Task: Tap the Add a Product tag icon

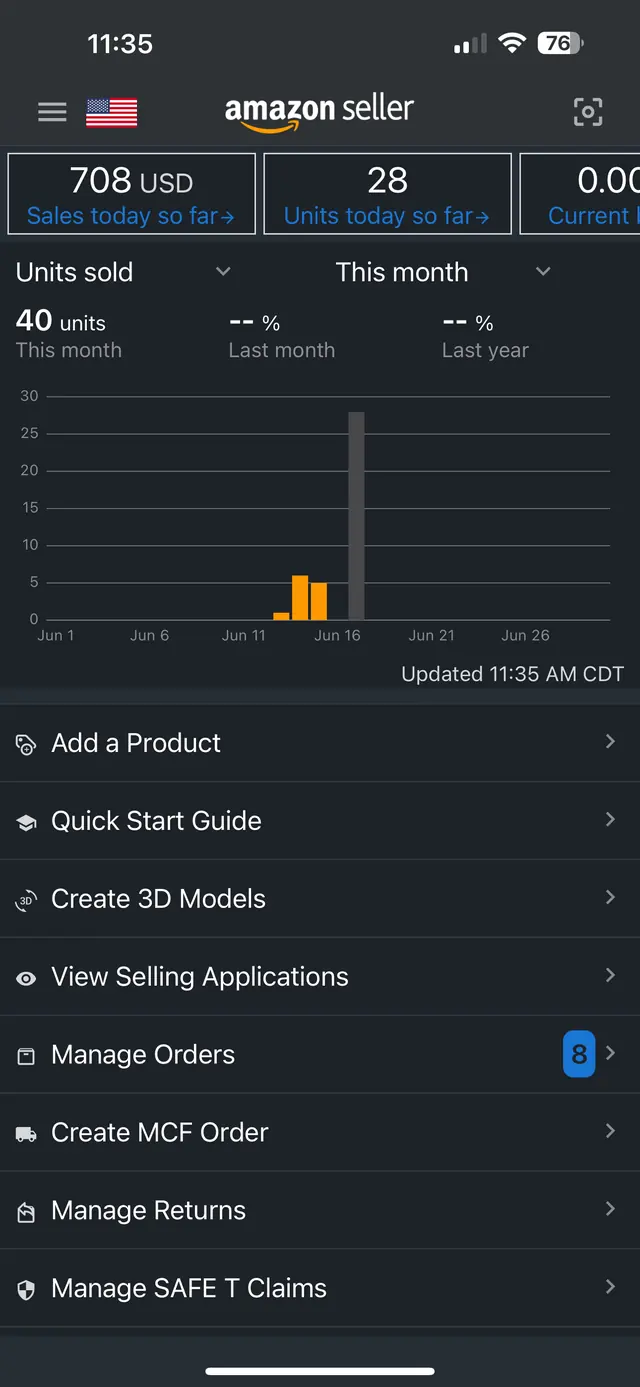Action: point(26,744)
